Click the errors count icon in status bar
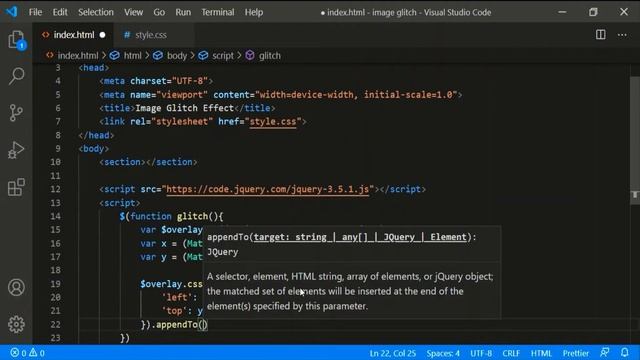The width and height of the screenshot is (640, 360). [18, 353]
